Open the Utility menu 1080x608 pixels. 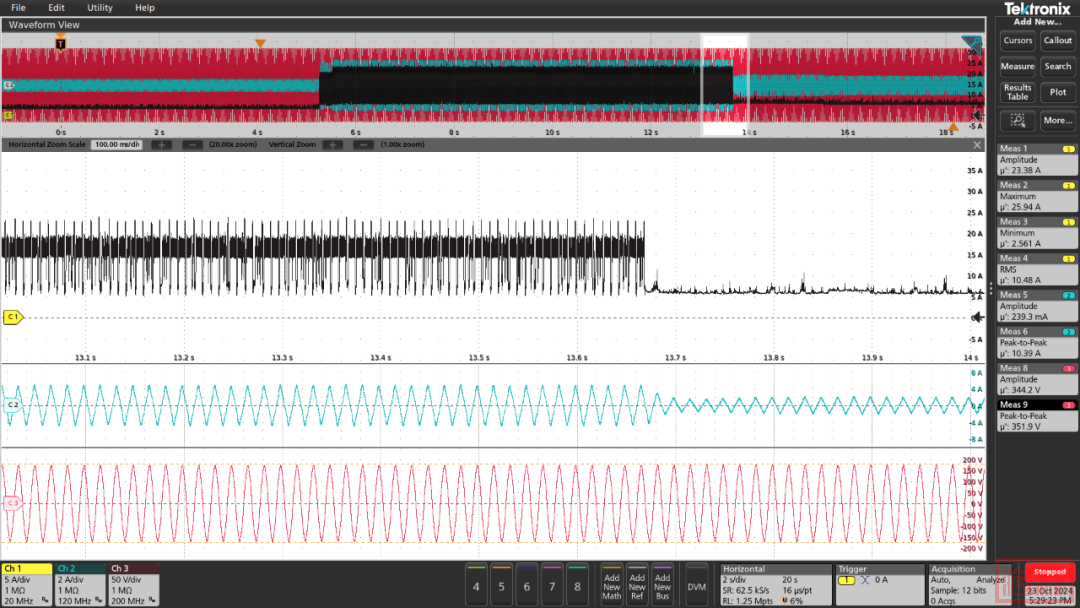pos(100,8)
